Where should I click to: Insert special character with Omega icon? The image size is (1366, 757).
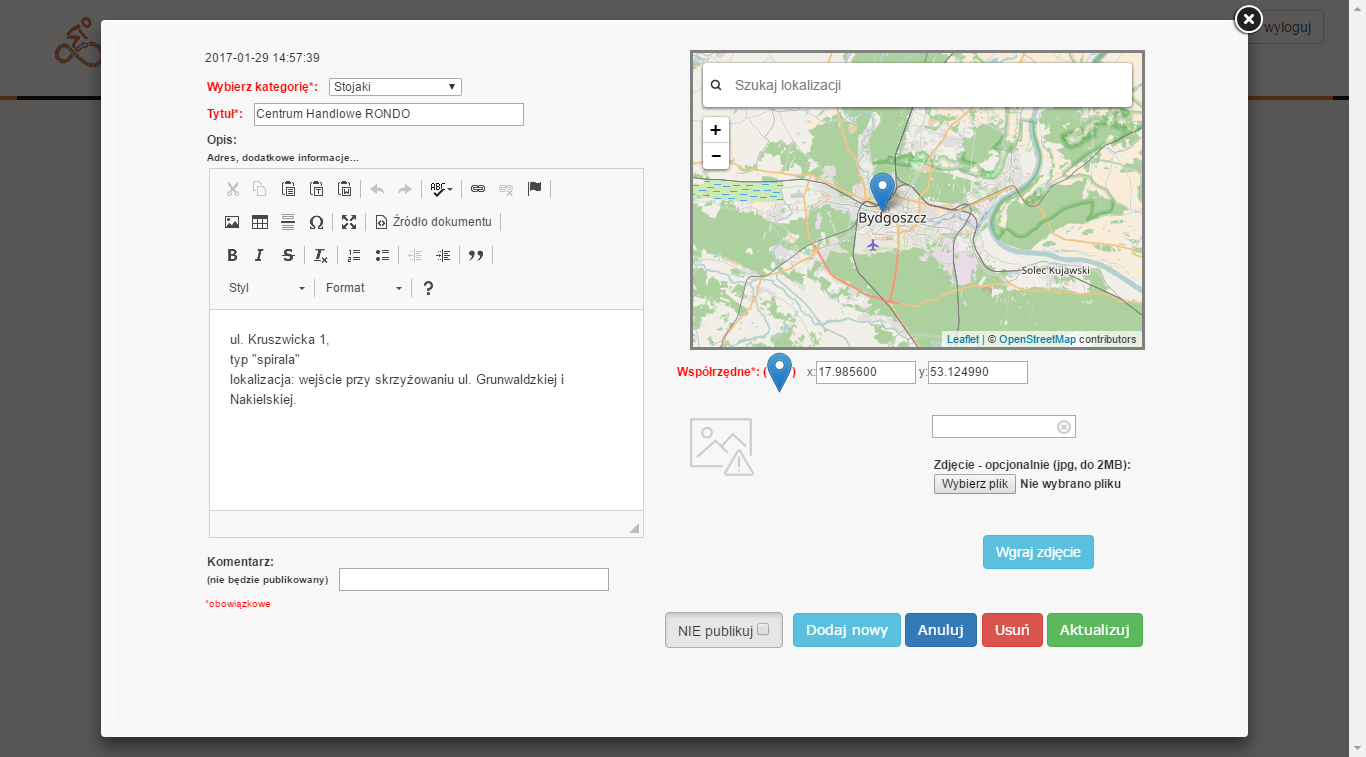coord(316,222)
